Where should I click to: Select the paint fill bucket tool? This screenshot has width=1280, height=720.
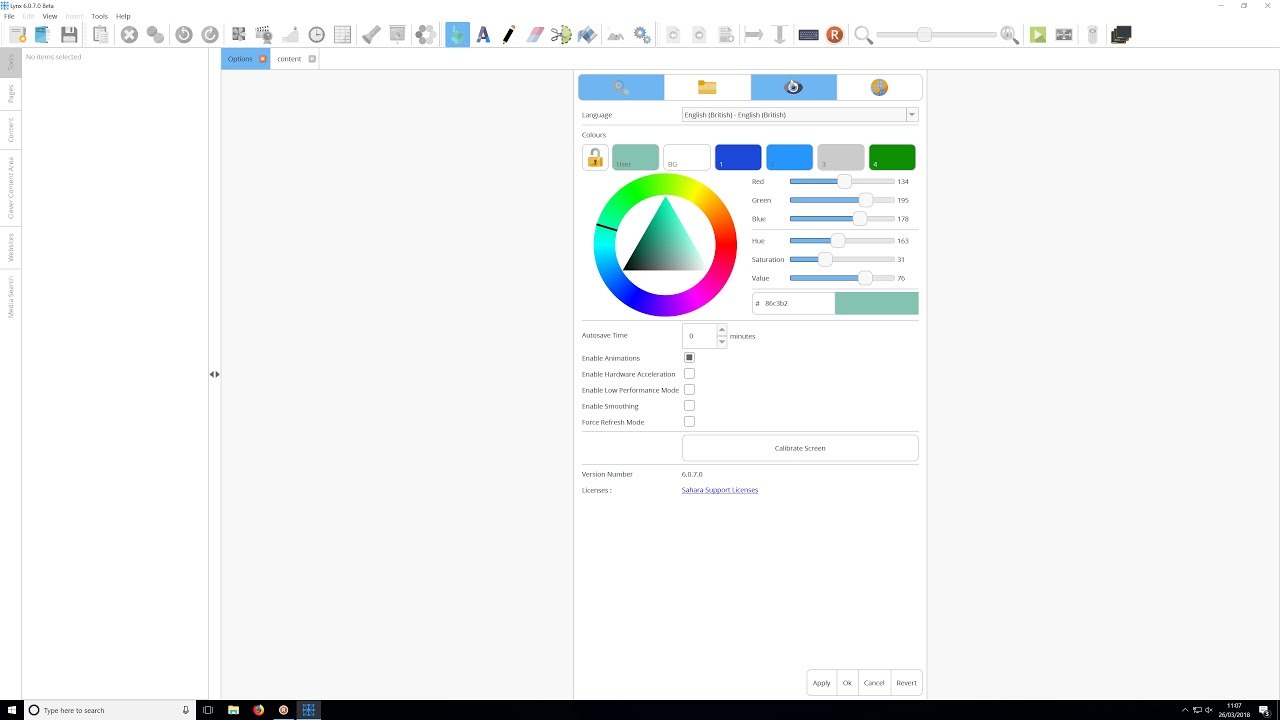[x=587, y=35]
